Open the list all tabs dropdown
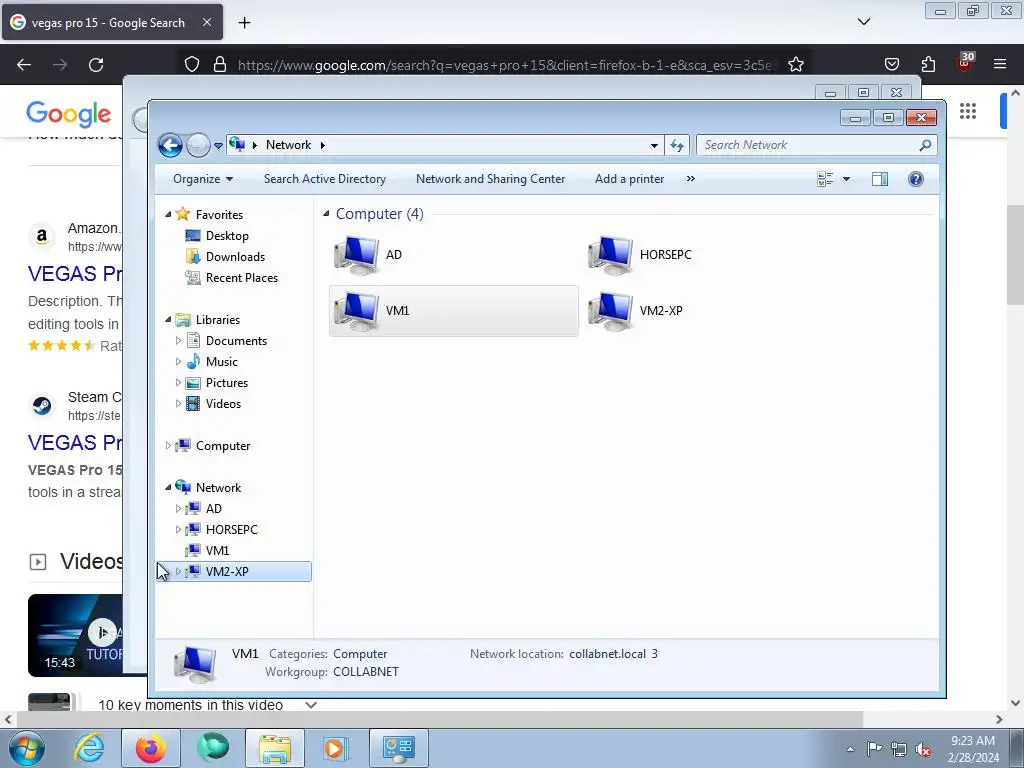The image size is (1024, 768). (864, 22)
